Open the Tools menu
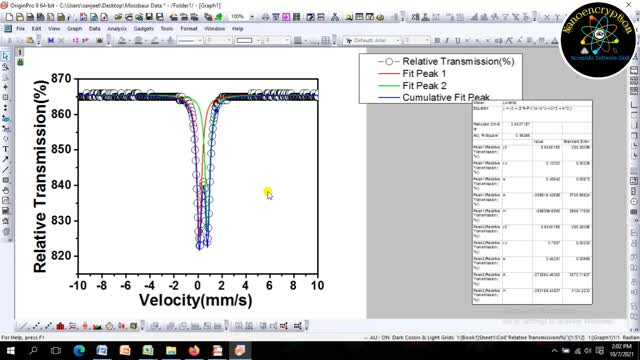 pos(167,29)
